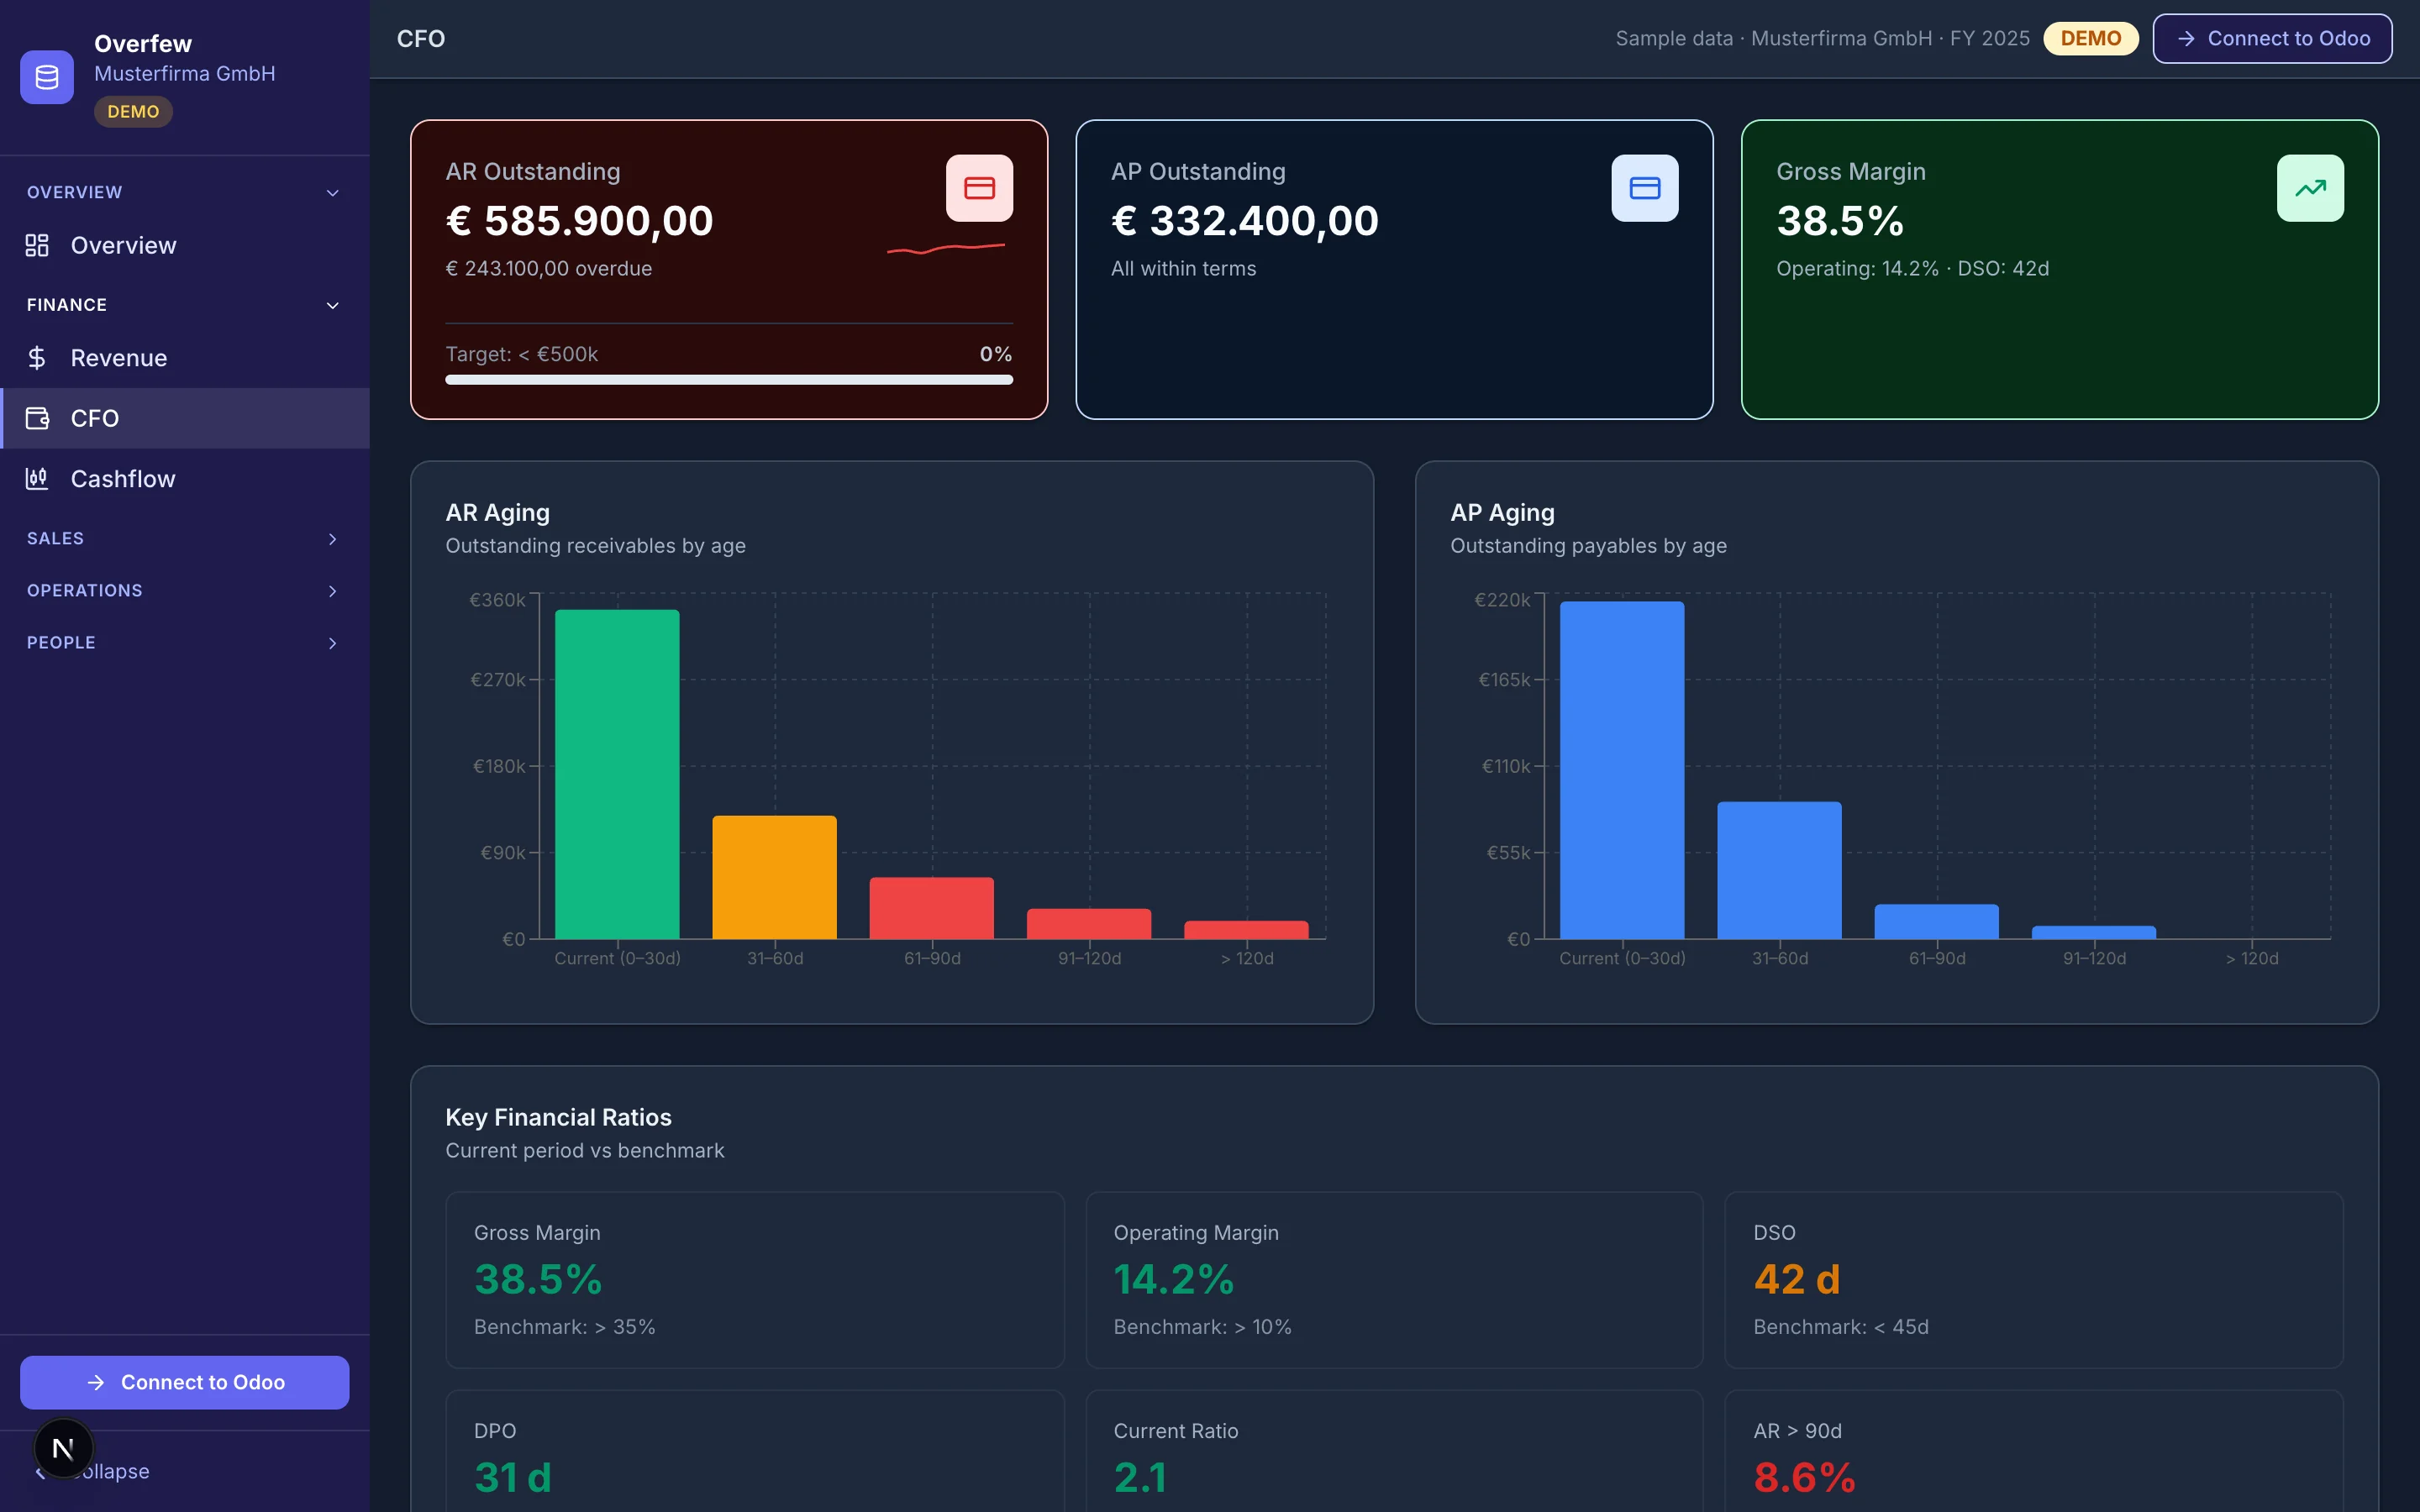Click the AR Outstanding red sparkline
Viewport: 2420px width, 1512px height.
click(x=946, y=248)
